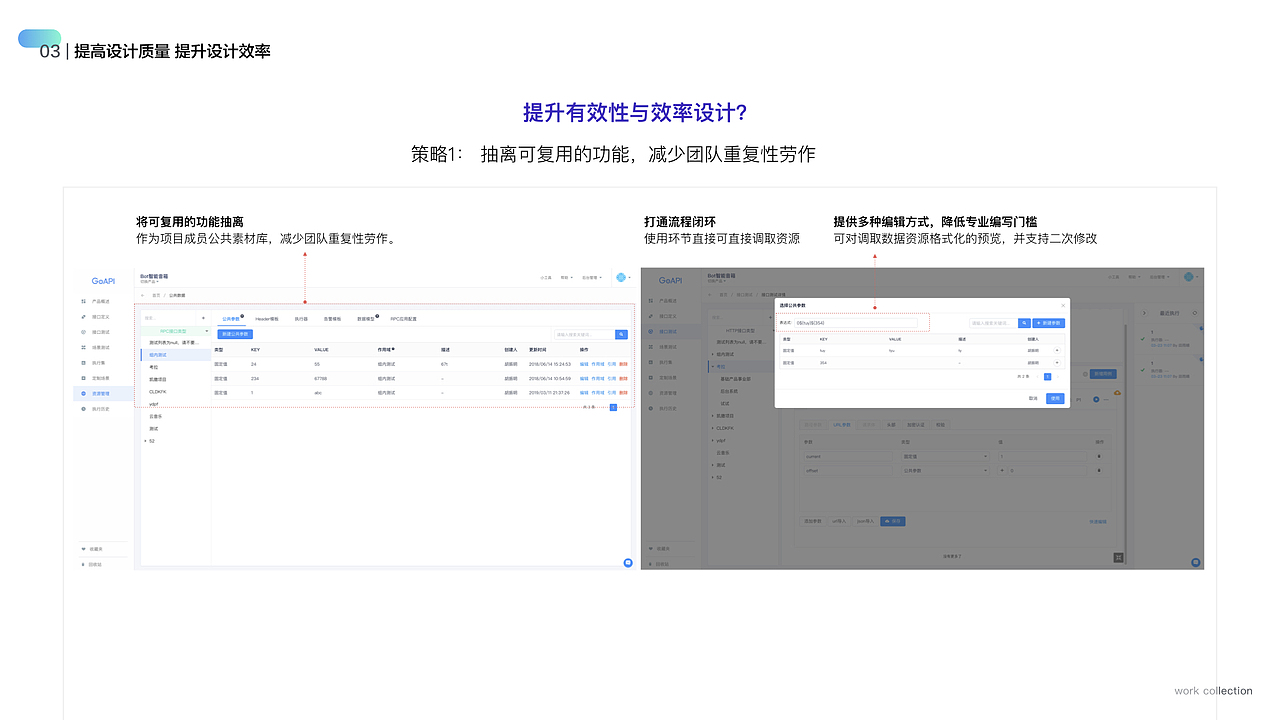Click 使用 in the 选择公共参数 dialog
Image resolution: width=1280 pixels, height=720 pixels.
1055,398
